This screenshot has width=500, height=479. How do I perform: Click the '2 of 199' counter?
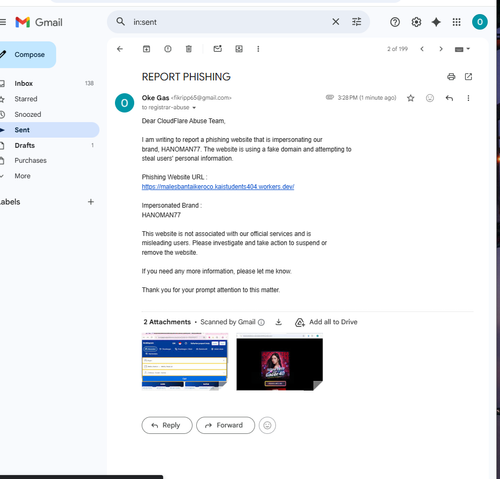pos(397,49)
